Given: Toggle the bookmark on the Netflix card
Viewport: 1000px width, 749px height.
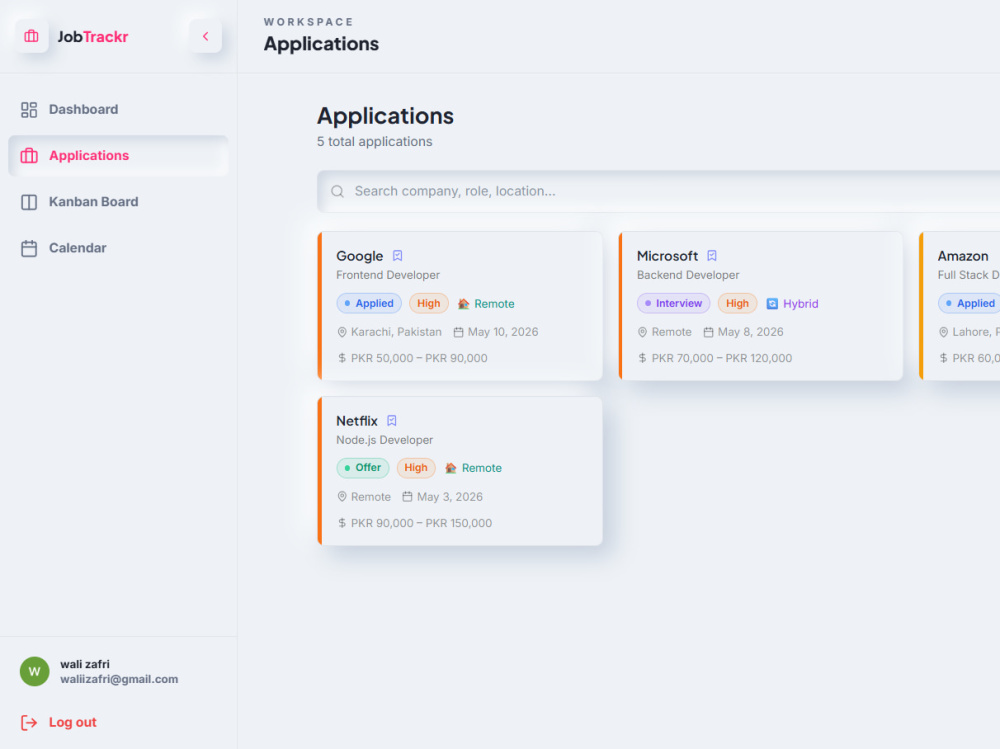Looking at the screenshot, I should 392,421.
